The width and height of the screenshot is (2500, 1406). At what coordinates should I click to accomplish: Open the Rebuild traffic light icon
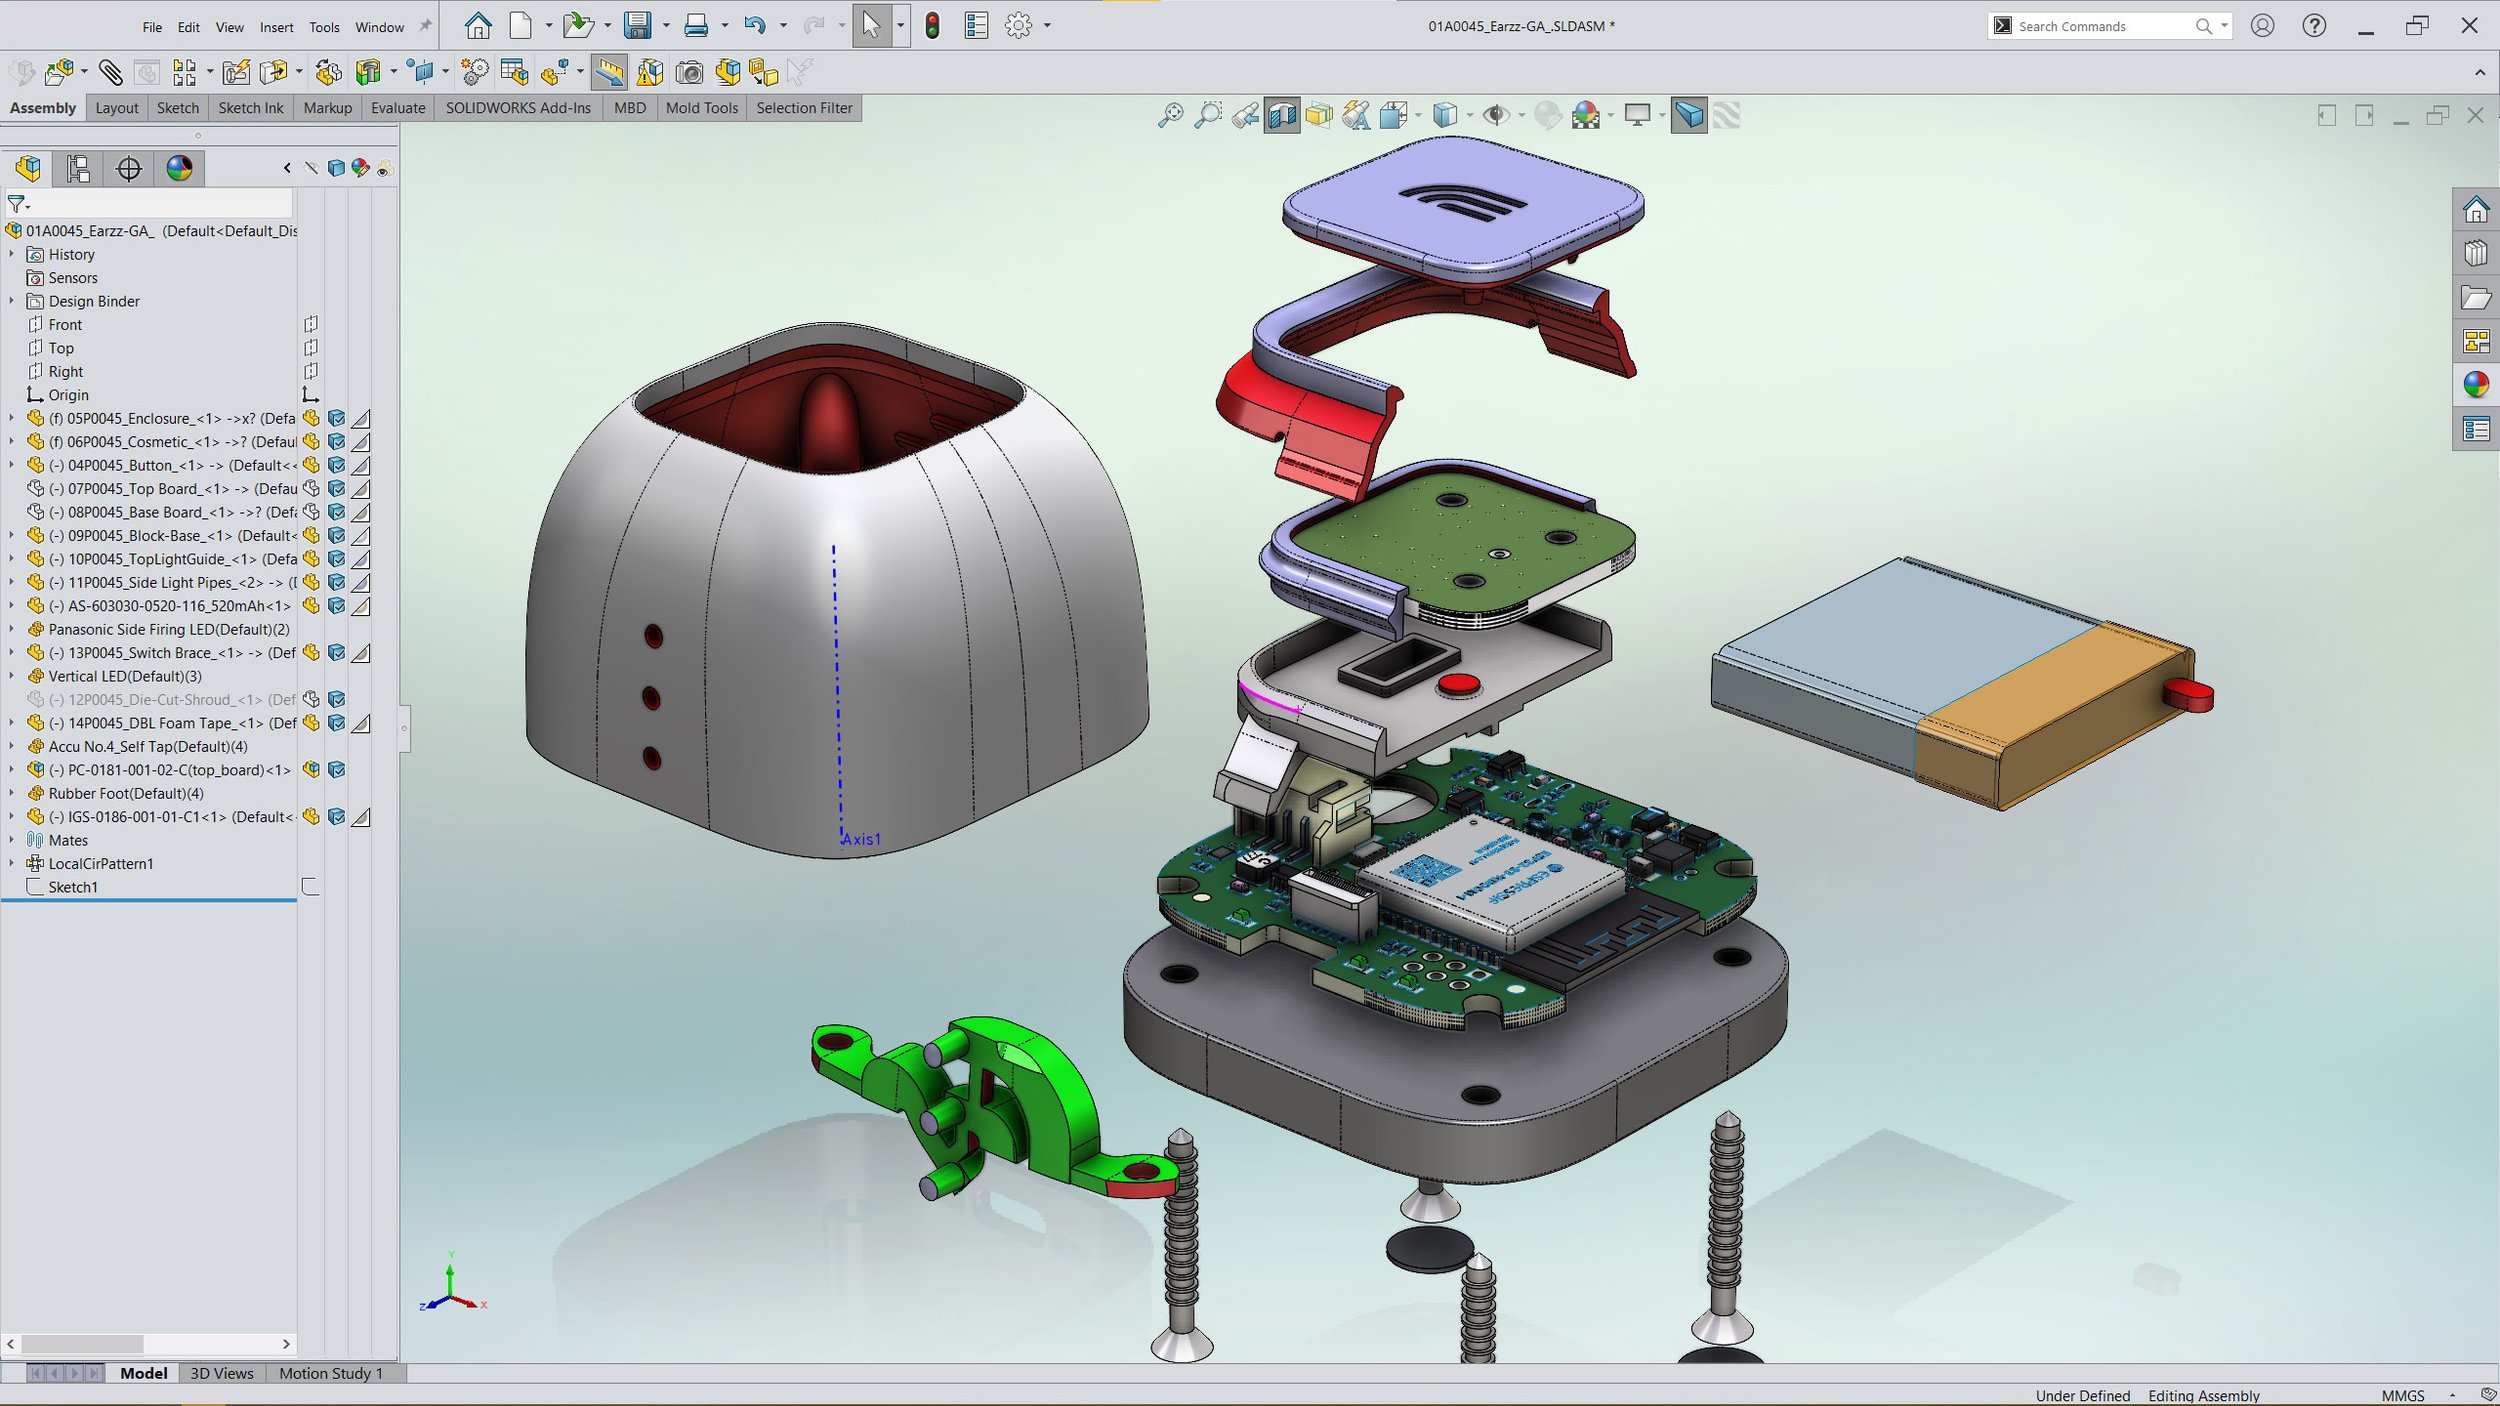(x=932, y=26)
